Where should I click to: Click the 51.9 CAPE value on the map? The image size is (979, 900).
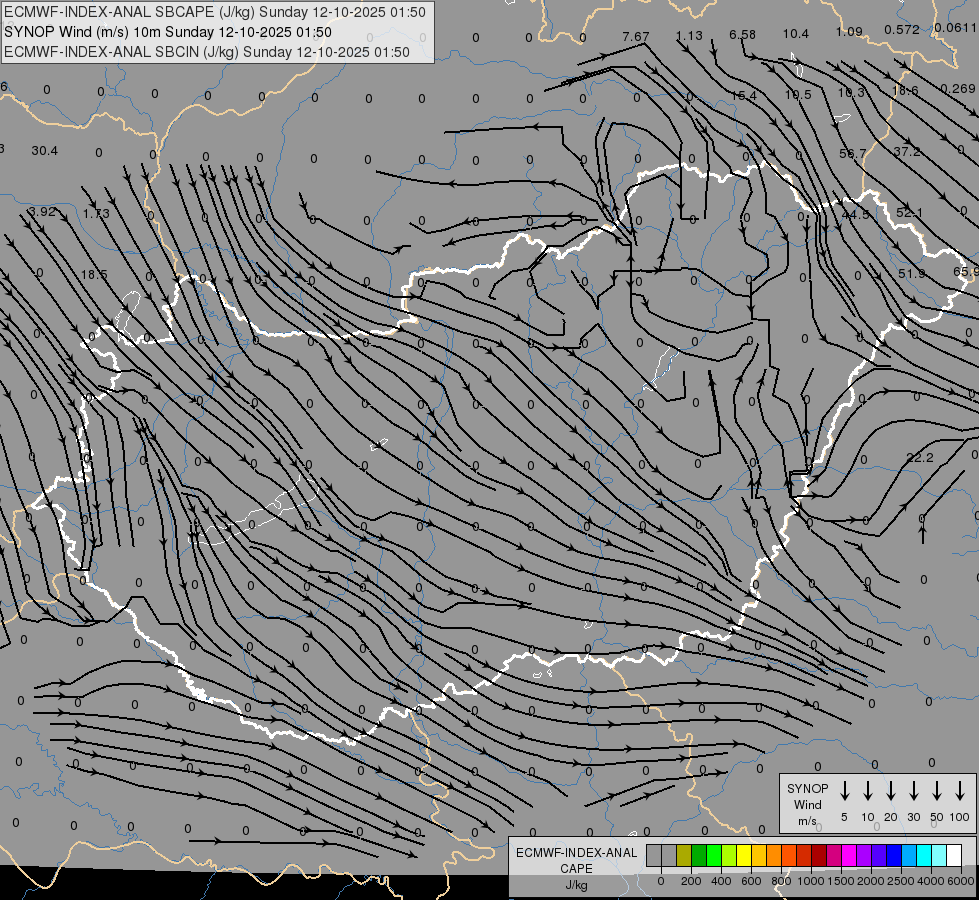click(912, 274)
